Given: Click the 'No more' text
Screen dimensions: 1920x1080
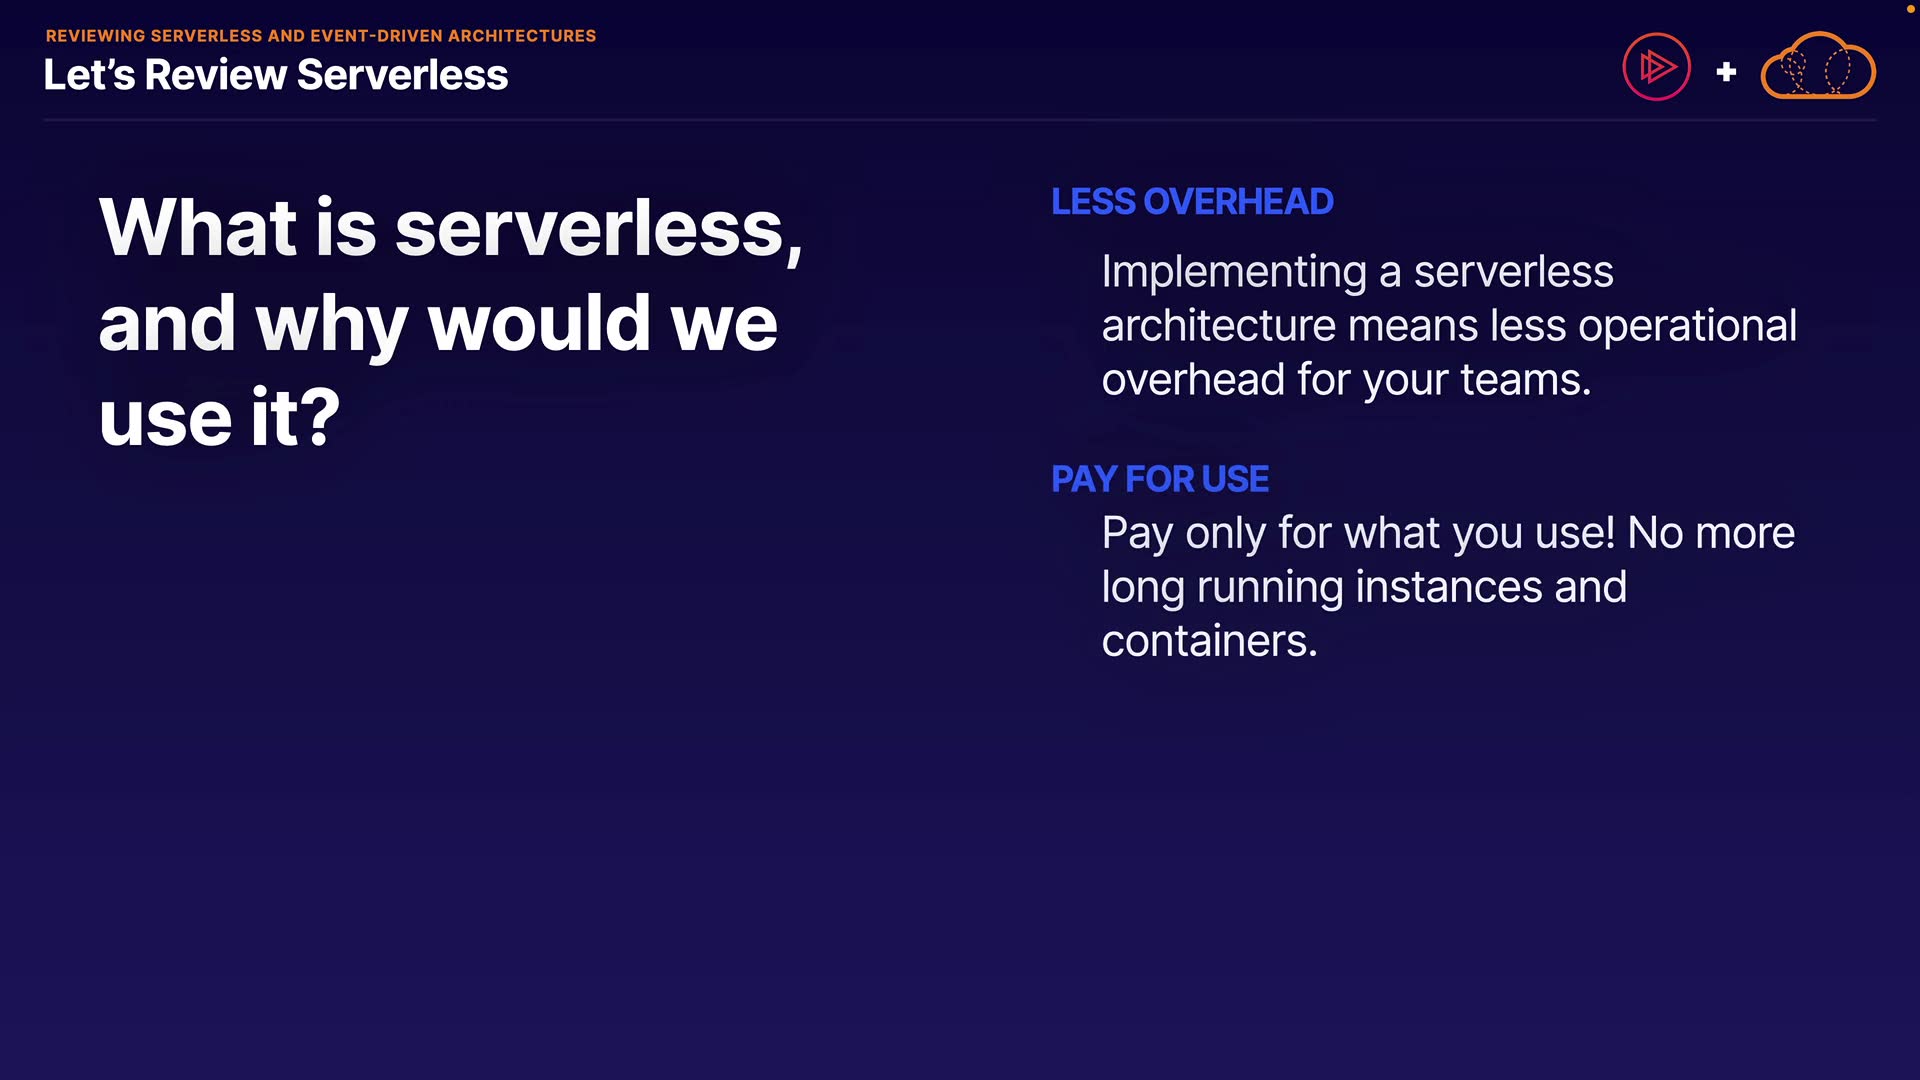Looking at the screenshot, I should coord(1711,533).
